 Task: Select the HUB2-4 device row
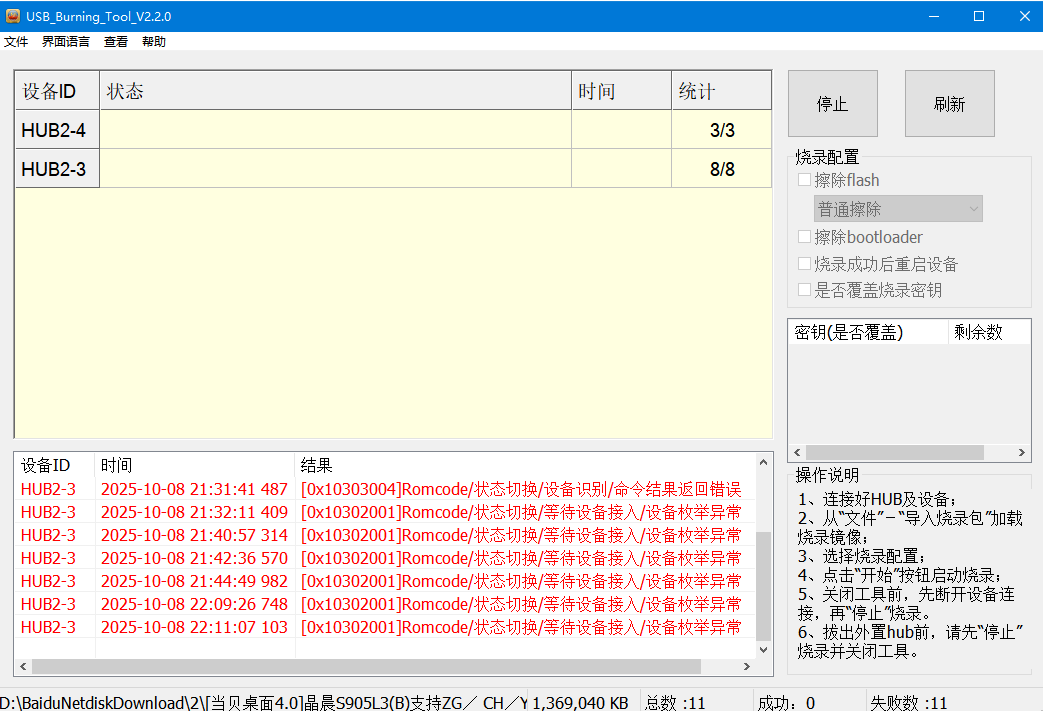[57, 130]
